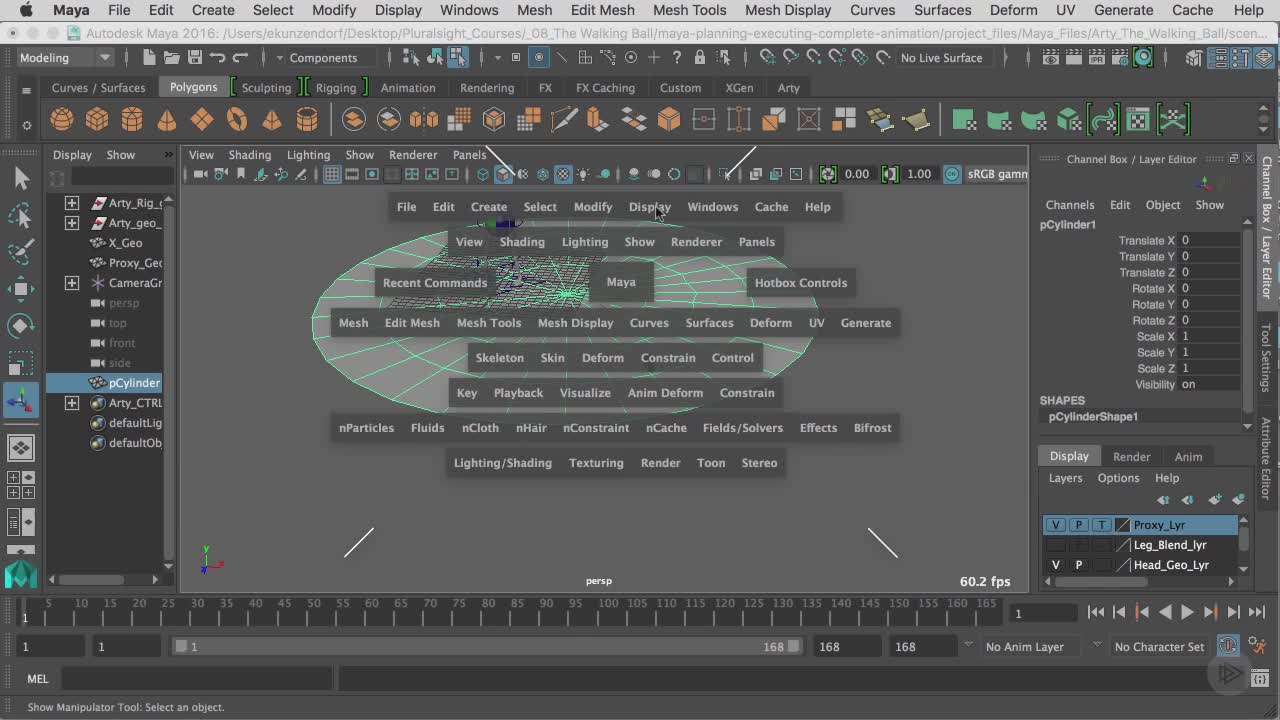Expand CameraGr node in outliner
The height and width of the screenshot is (720, 1280).
tap(72, 283)
